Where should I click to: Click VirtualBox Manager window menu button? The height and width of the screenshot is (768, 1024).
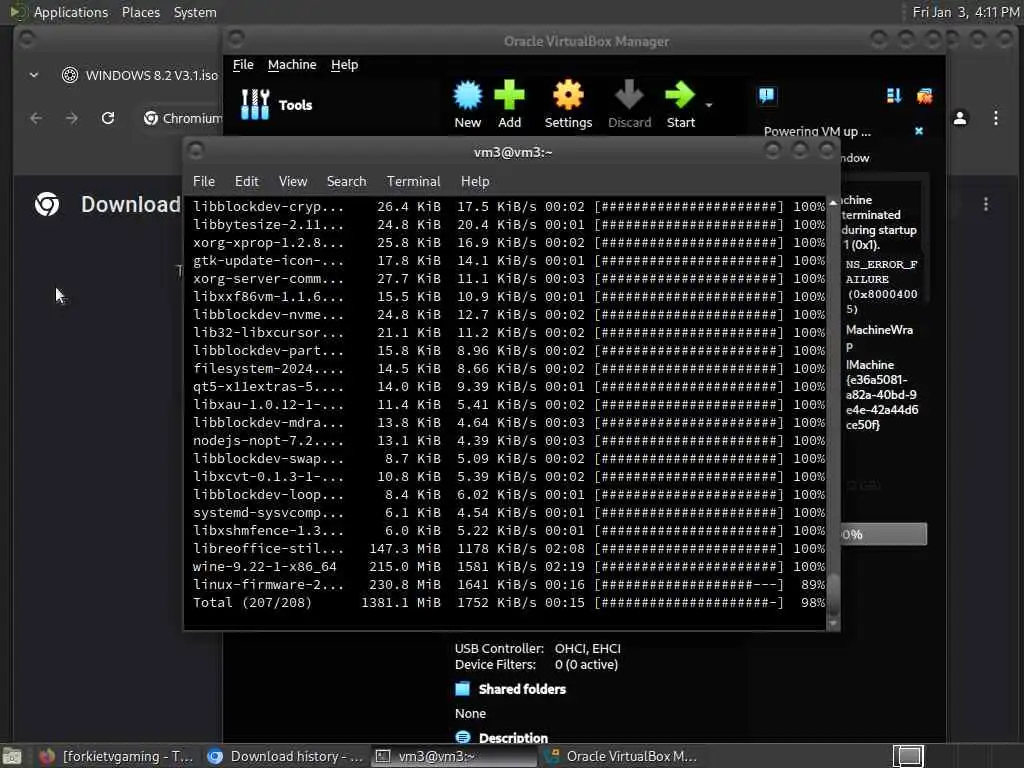click(236, 39)
